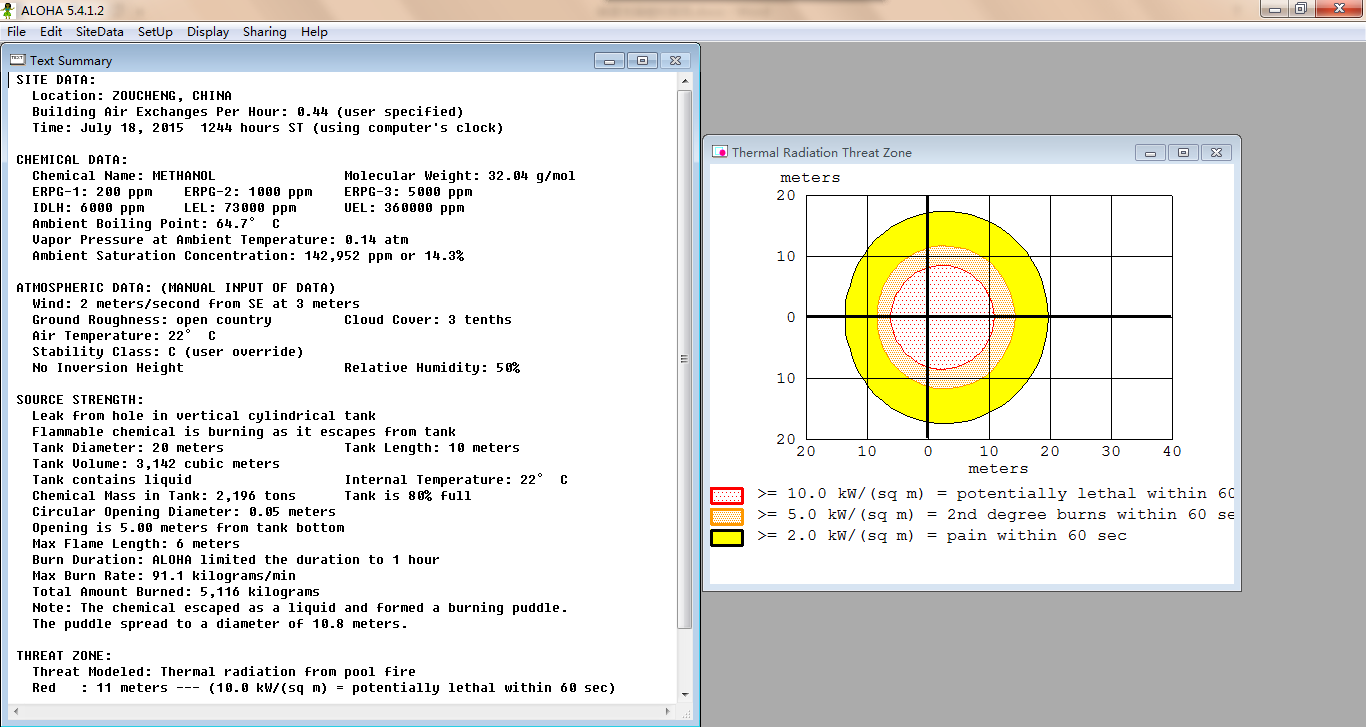
Task: Minimize the Text Summary window
Action: (x=609, y=61)
